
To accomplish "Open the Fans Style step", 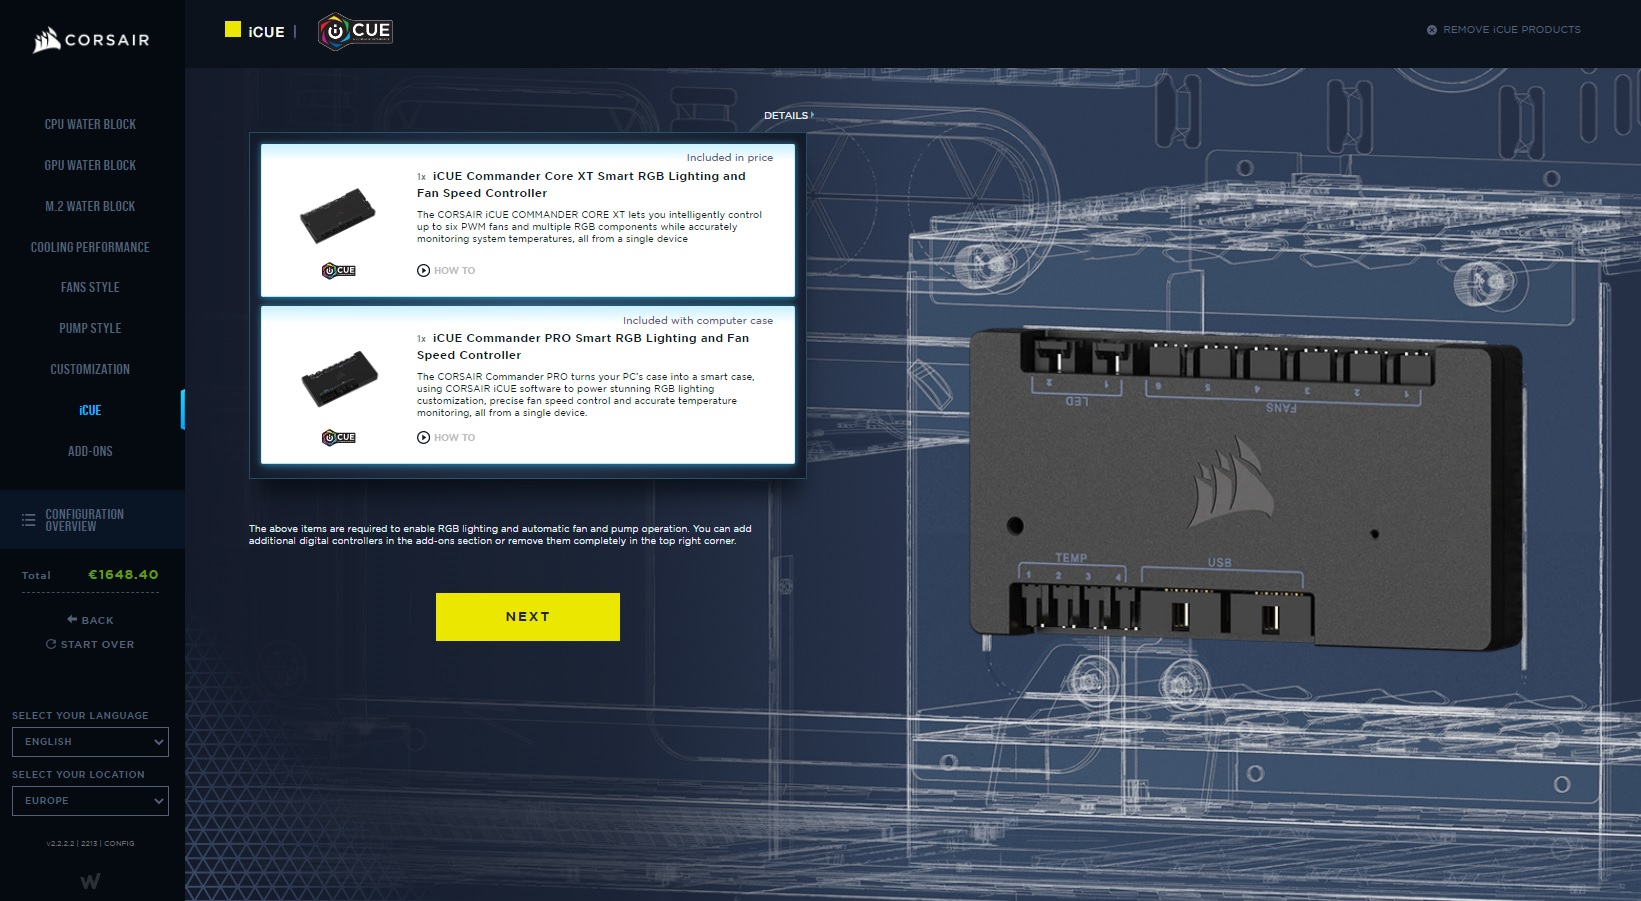I will 90,287.
